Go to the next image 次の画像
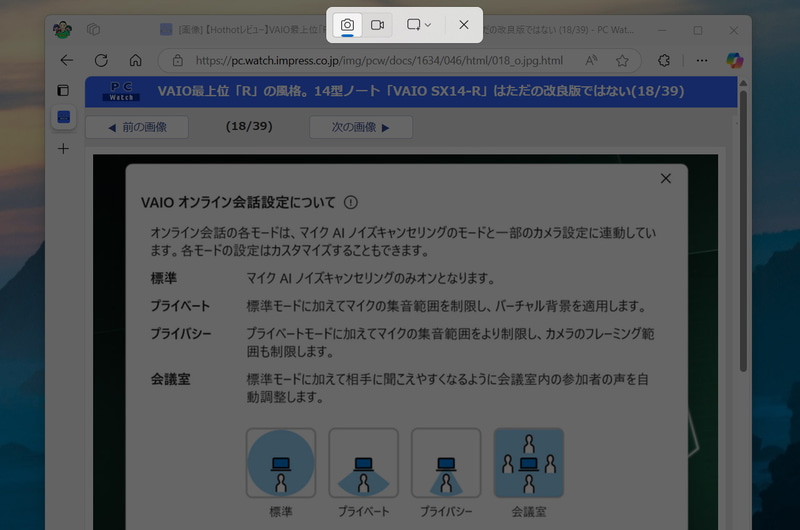Screen dimensions: 800x530 coord(361,127)
